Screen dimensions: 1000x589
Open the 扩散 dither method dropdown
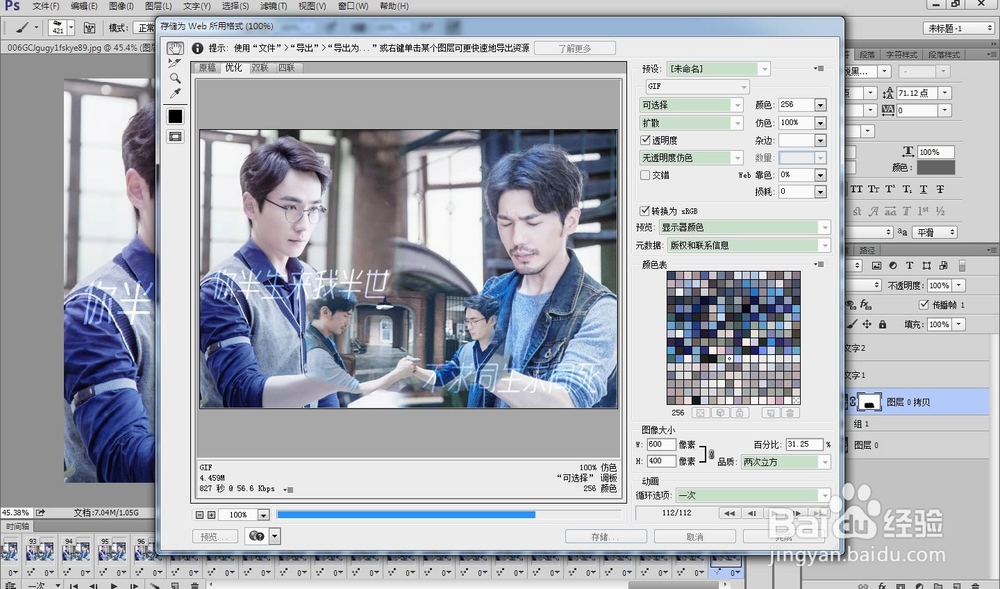click(691, 122)
